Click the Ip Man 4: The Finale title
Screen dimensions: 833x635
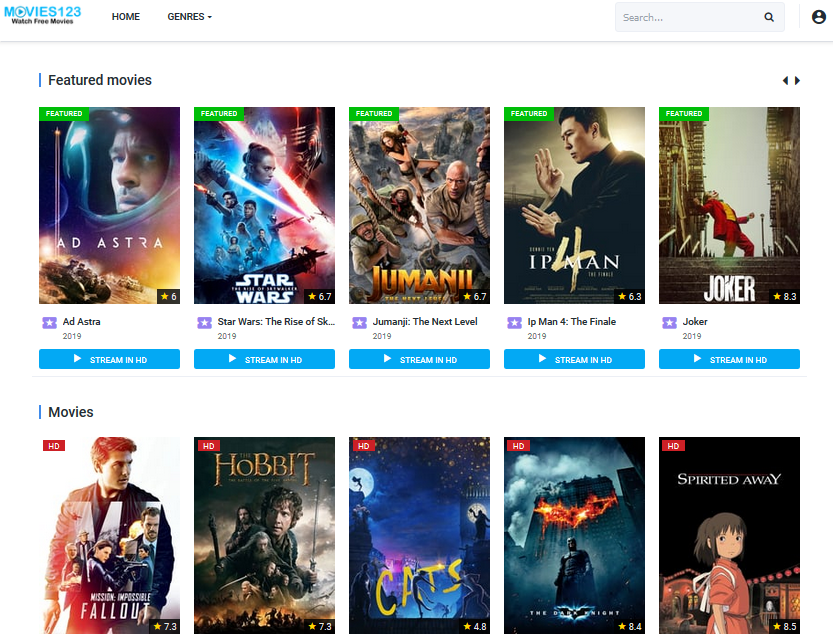(x=572, y=321)
